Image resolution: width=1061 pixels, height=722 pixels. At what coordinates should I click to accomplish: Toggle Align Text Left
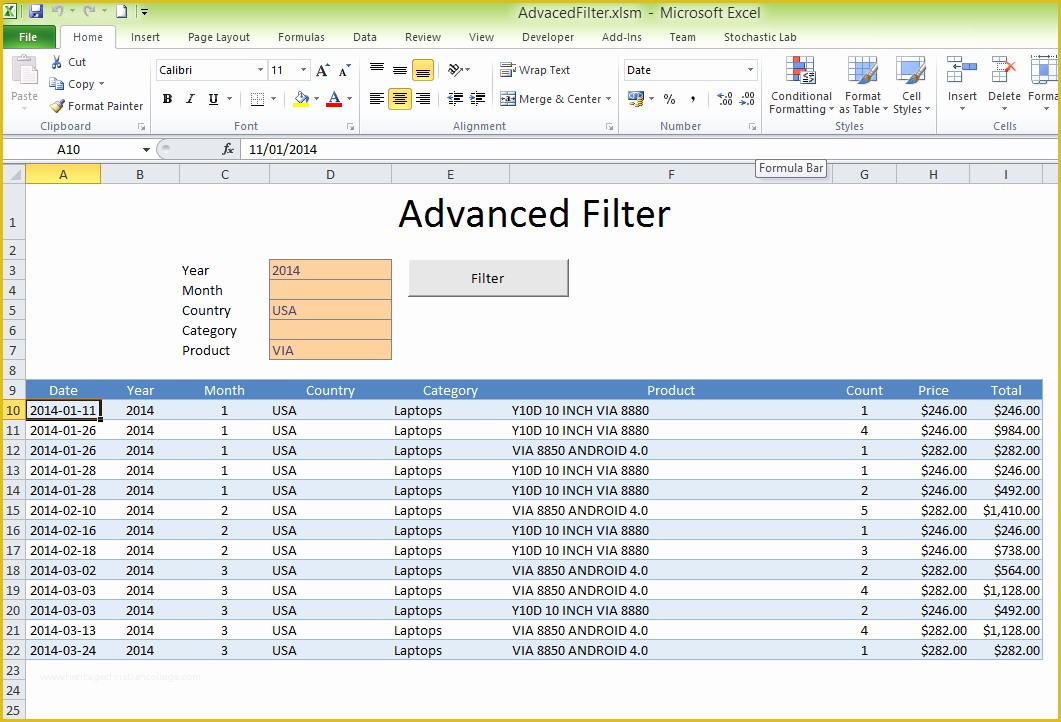point(377,99)
